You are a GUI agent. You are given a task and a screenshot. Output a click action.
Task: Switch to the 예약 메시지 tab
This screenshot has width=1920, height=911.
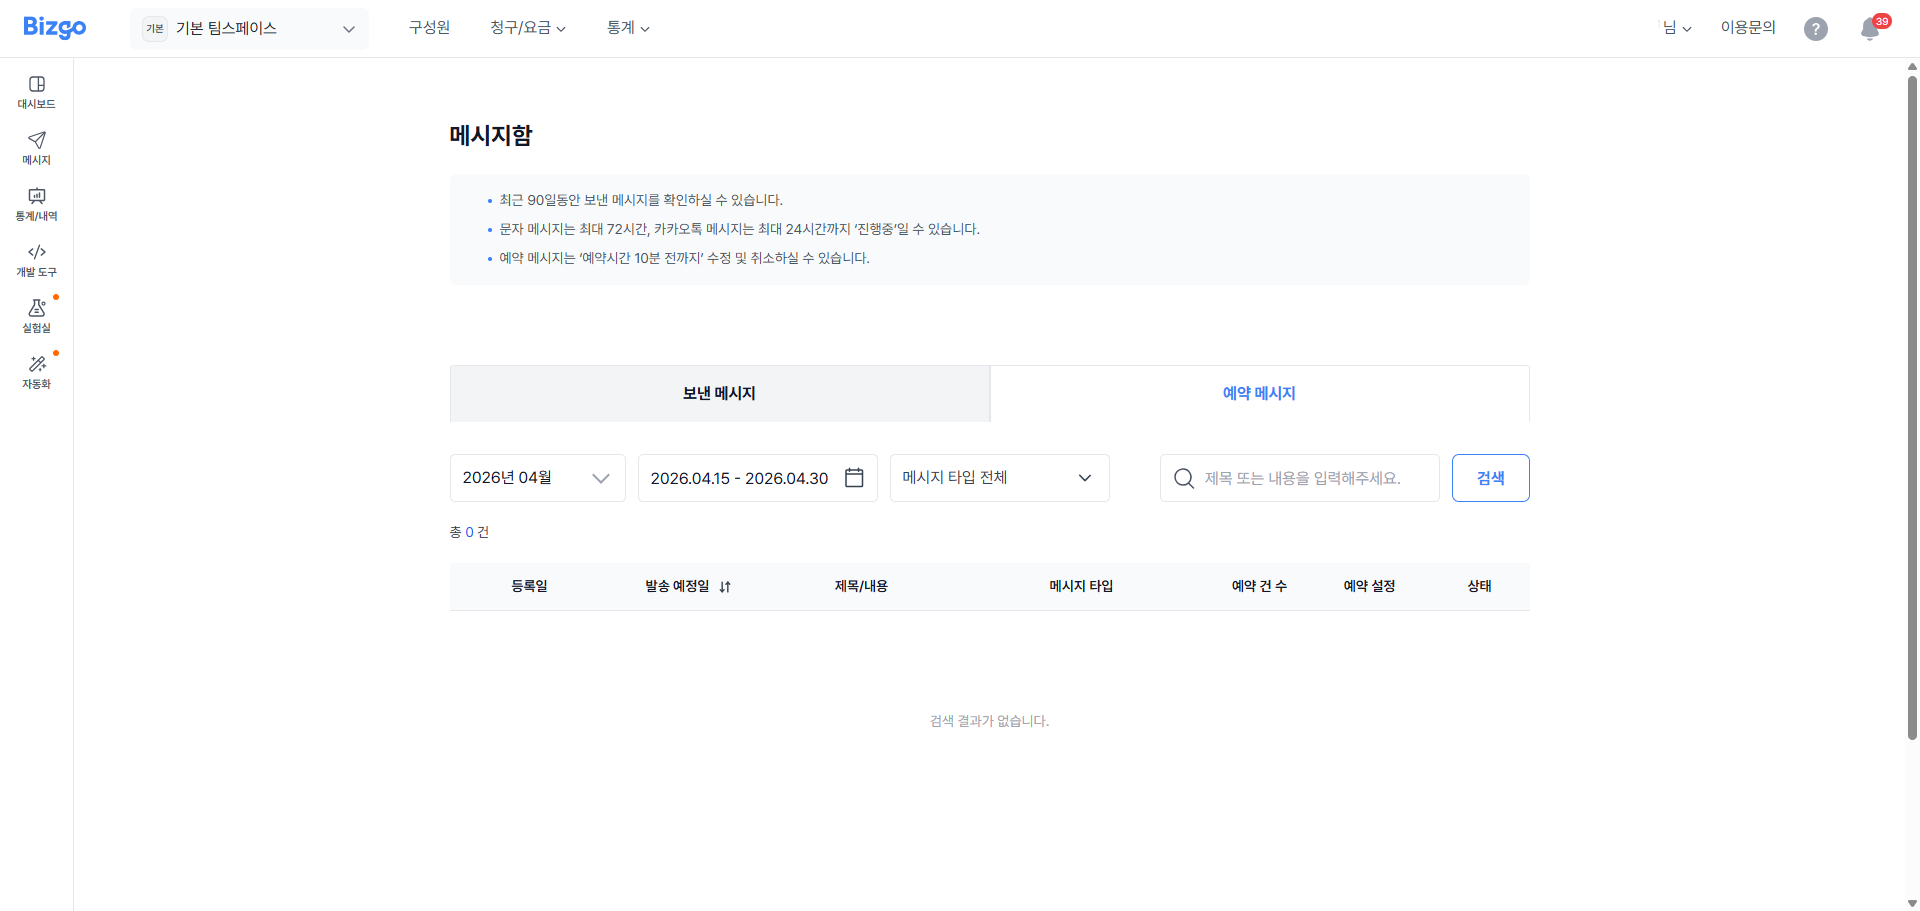click(1259, 394)
